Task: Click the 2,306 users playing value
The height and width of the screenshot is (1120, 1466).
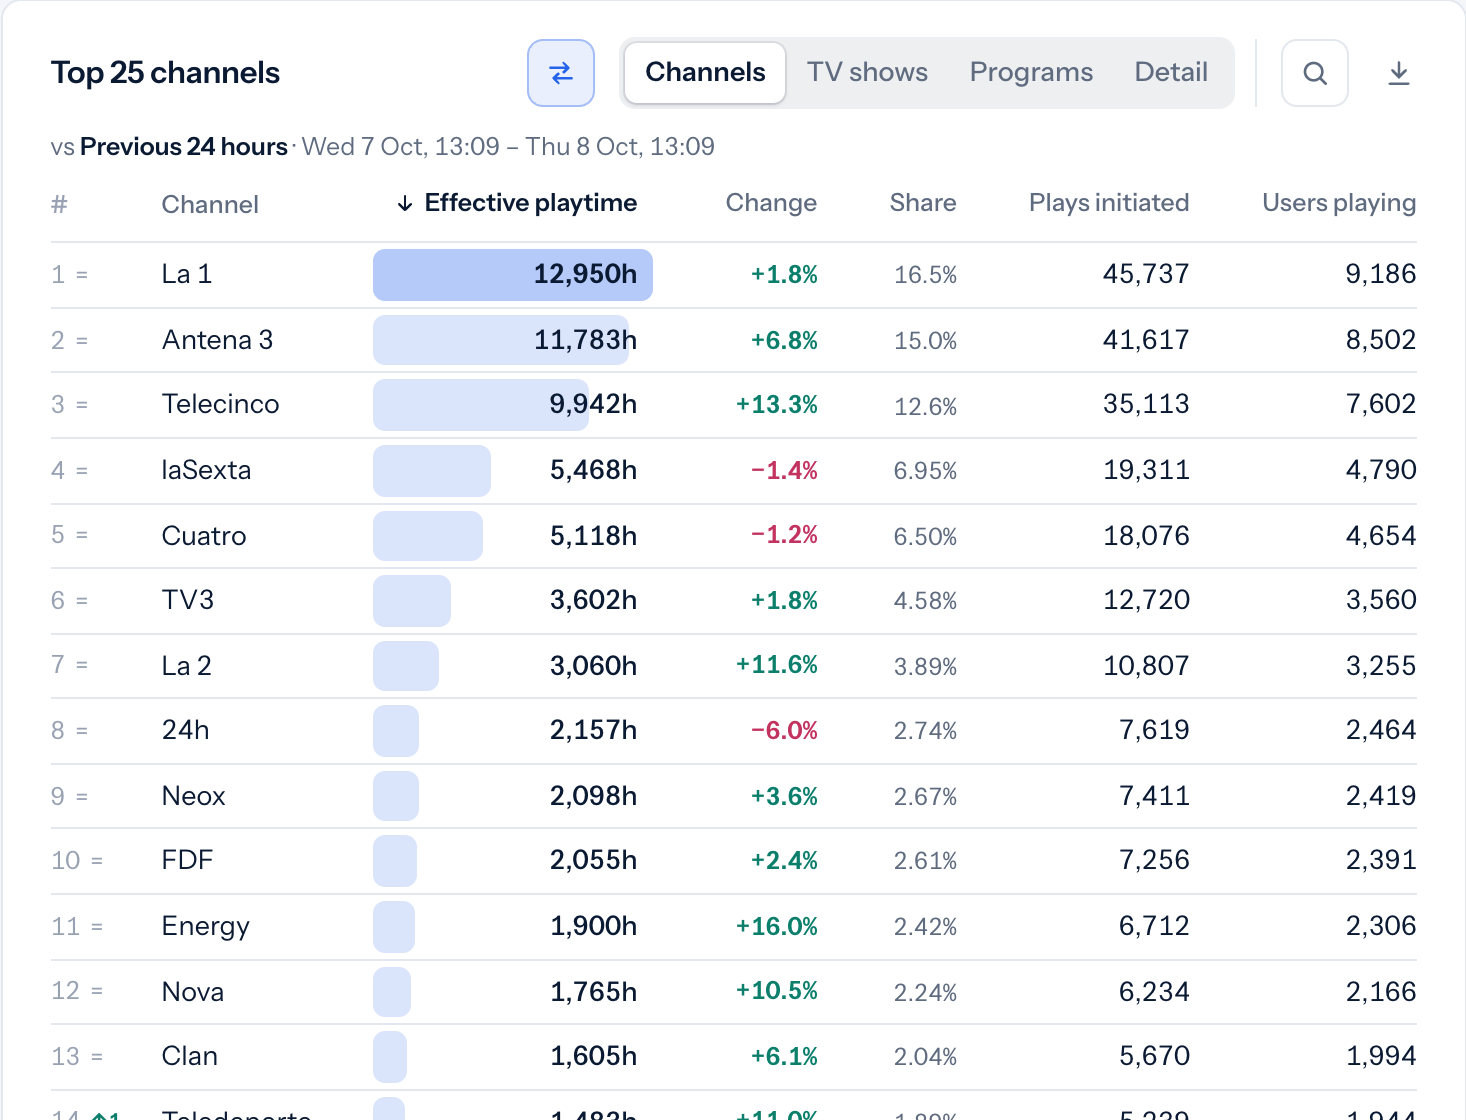Action: 1380,927
